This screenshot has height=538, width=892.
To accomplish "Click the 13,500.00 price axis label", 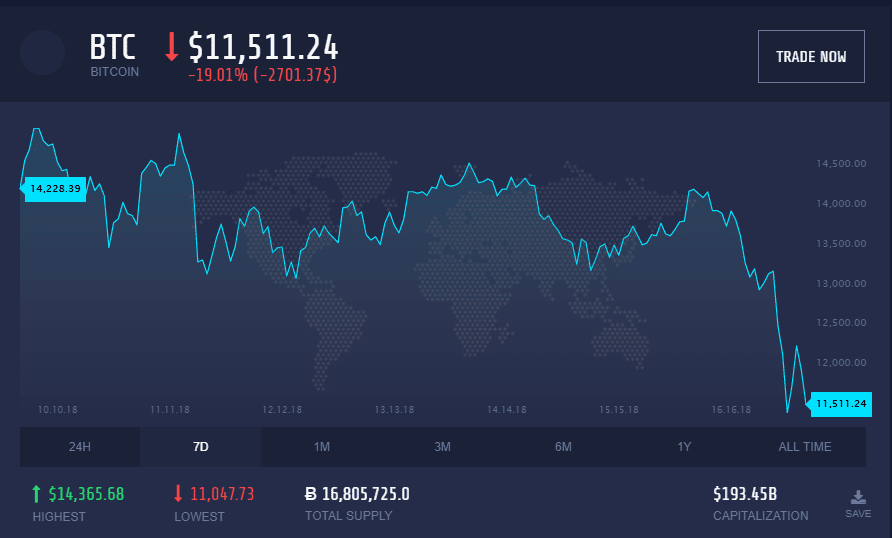I will pyautogui.click(x=841, y=243).
